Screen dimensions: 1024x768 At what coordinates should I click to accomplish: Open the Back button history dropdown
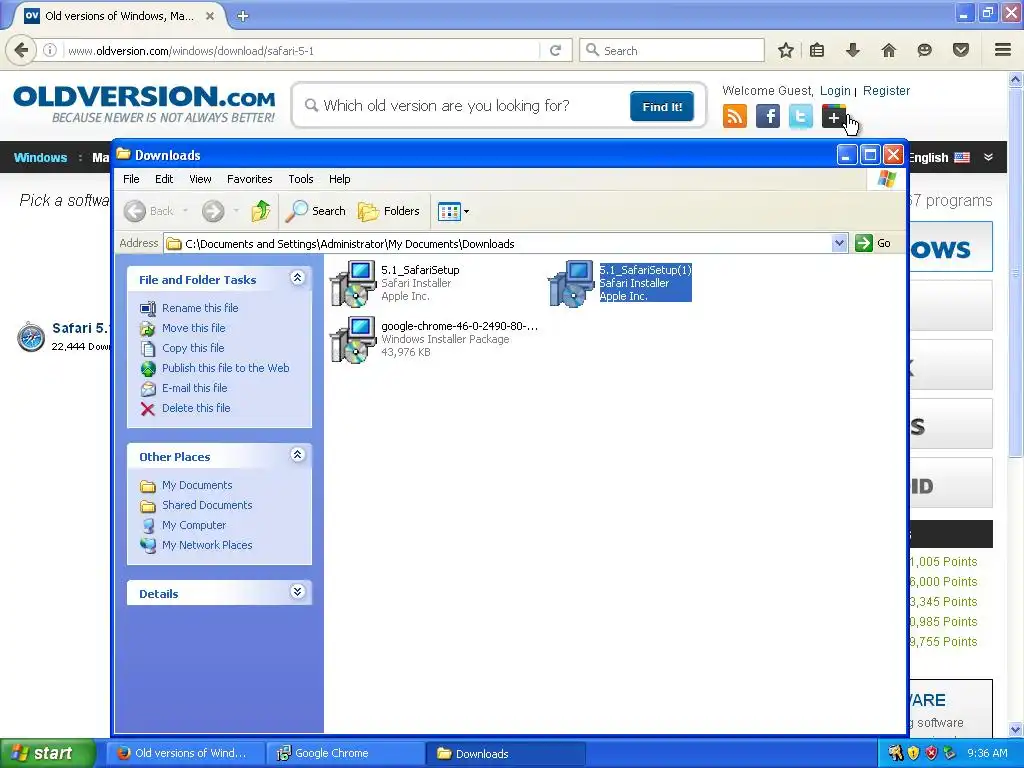(x=185, y=211)
